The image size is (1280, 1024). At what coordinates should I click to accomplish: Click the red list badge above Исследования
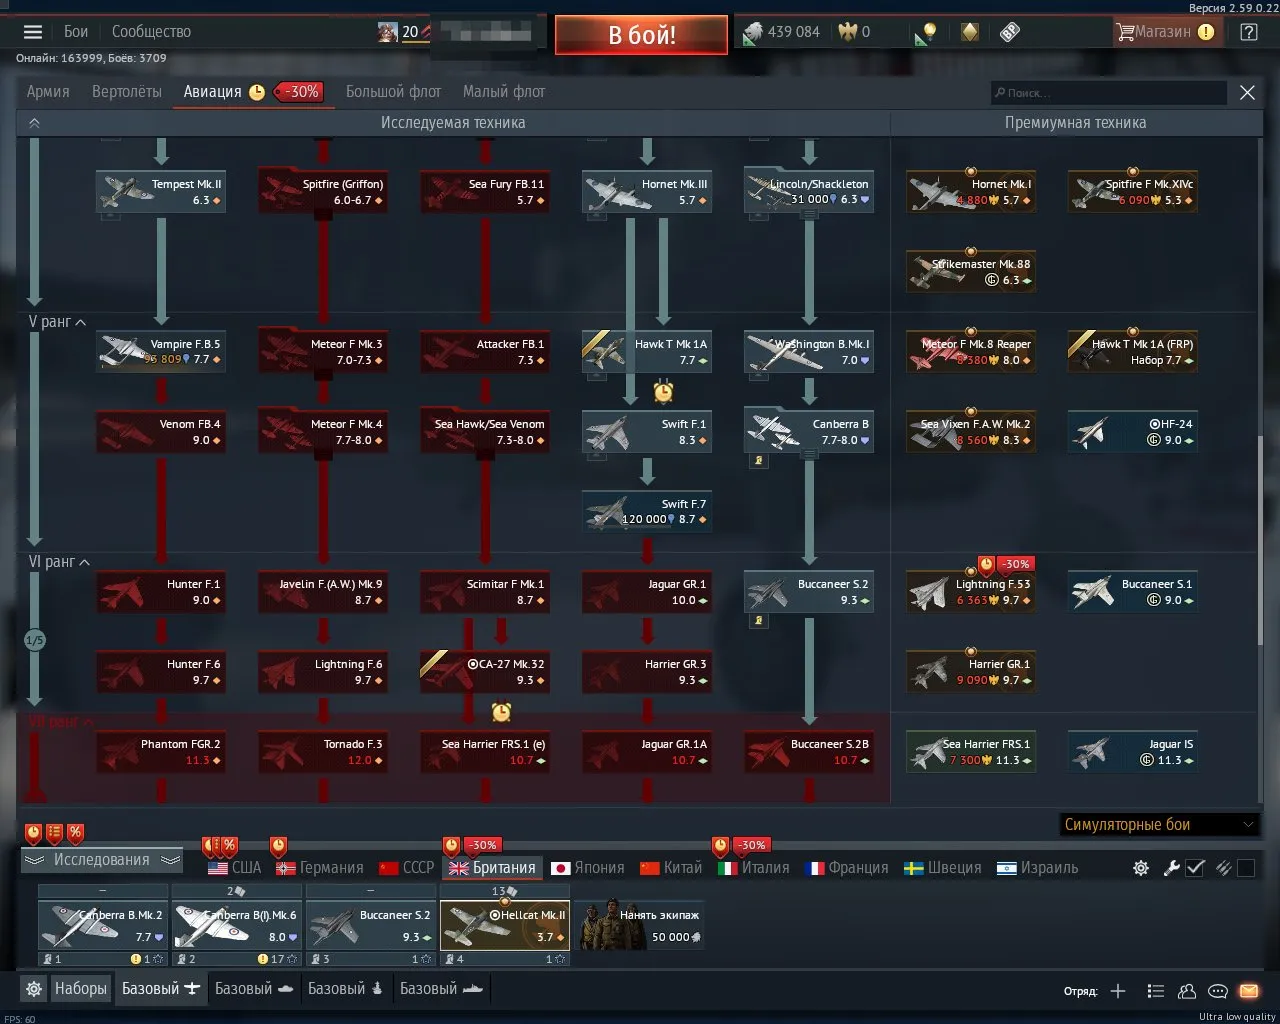pos(55,832)
